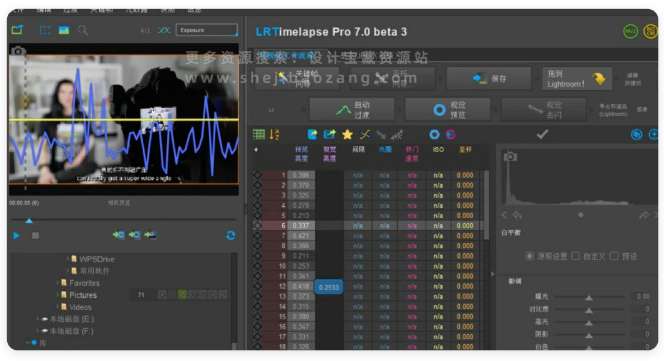
Task: Expand the local disk (F:) tree node
Action: [37, 331]
